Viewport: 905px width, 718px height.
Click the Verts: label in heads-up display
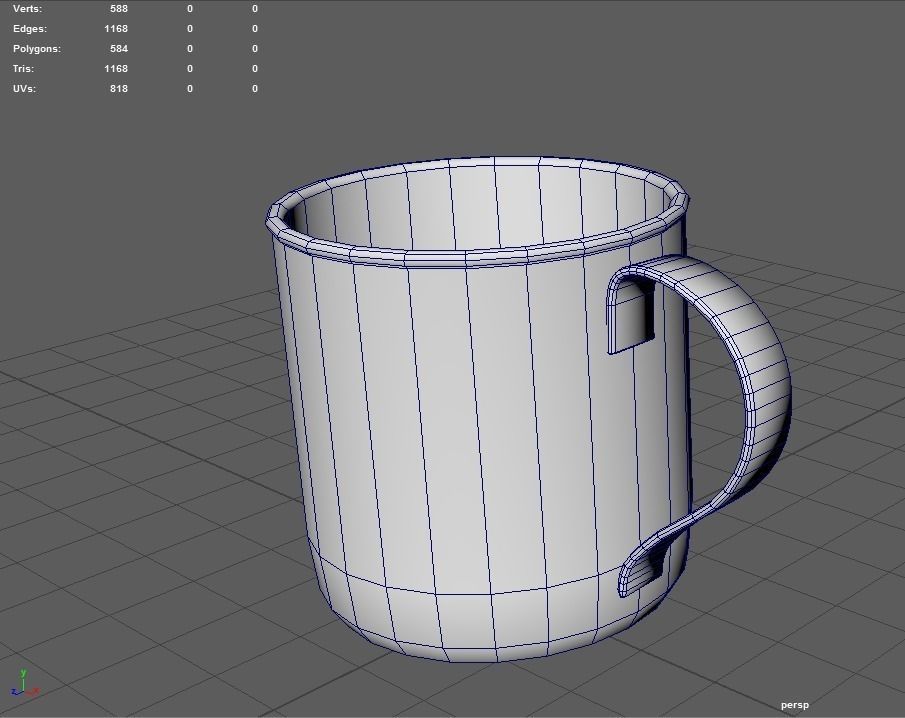[x=27, y=9]
